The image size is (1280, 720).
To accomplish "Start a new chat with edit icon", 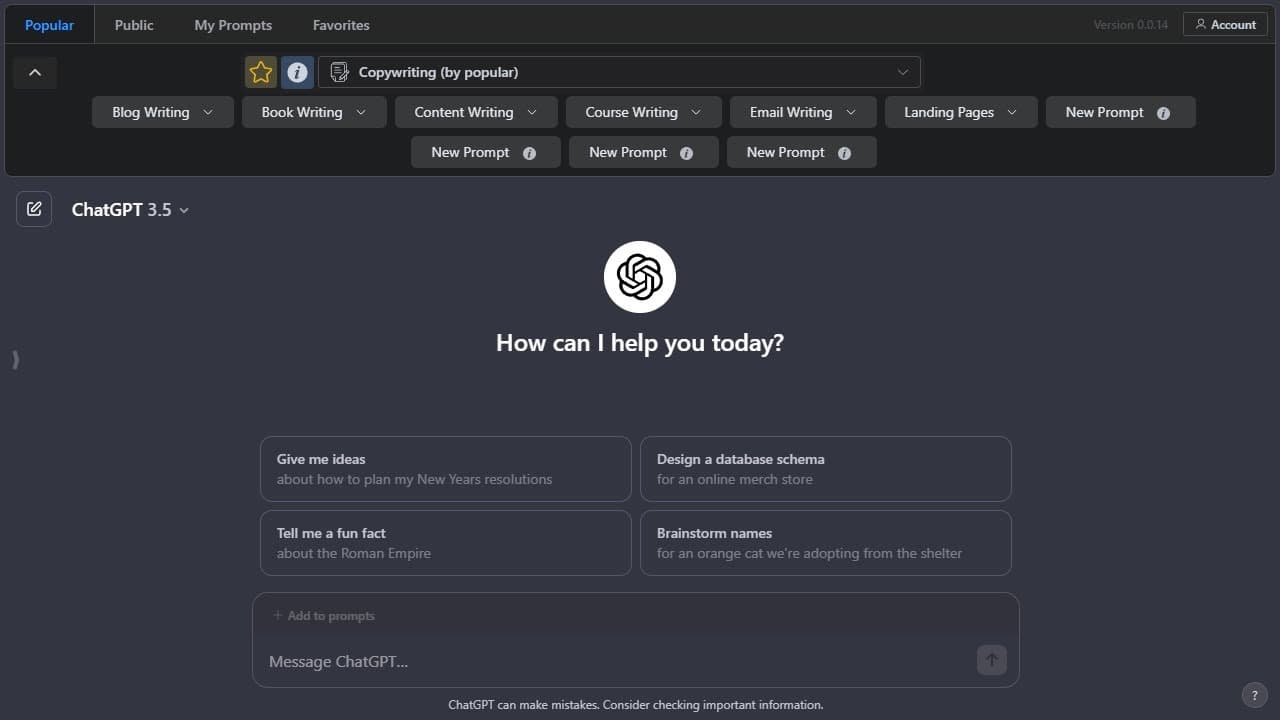I will click(x=34, y=209).
